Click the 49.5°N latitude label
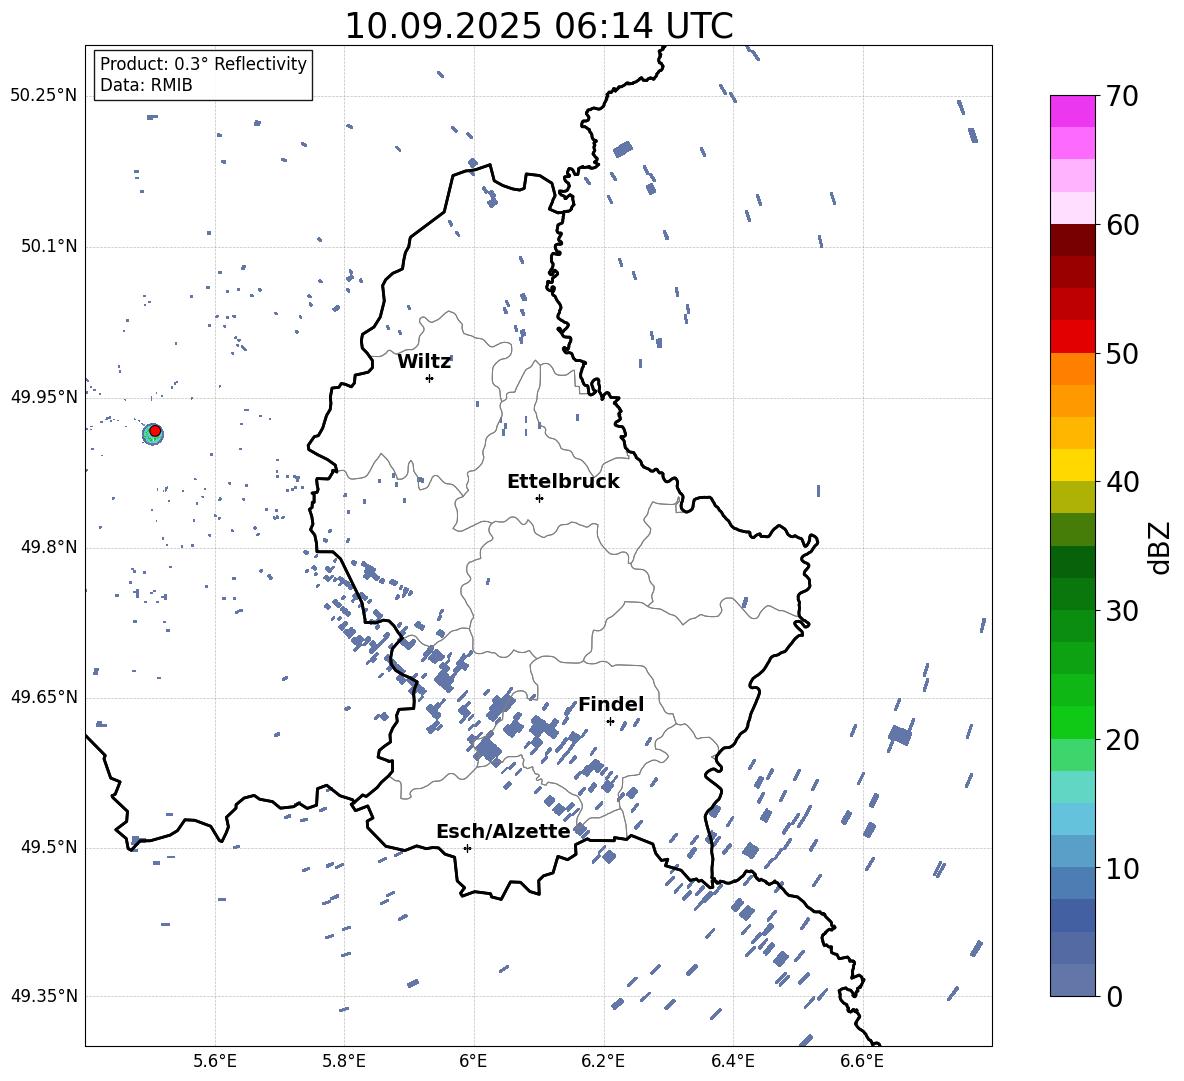 (x=49, y=847)
